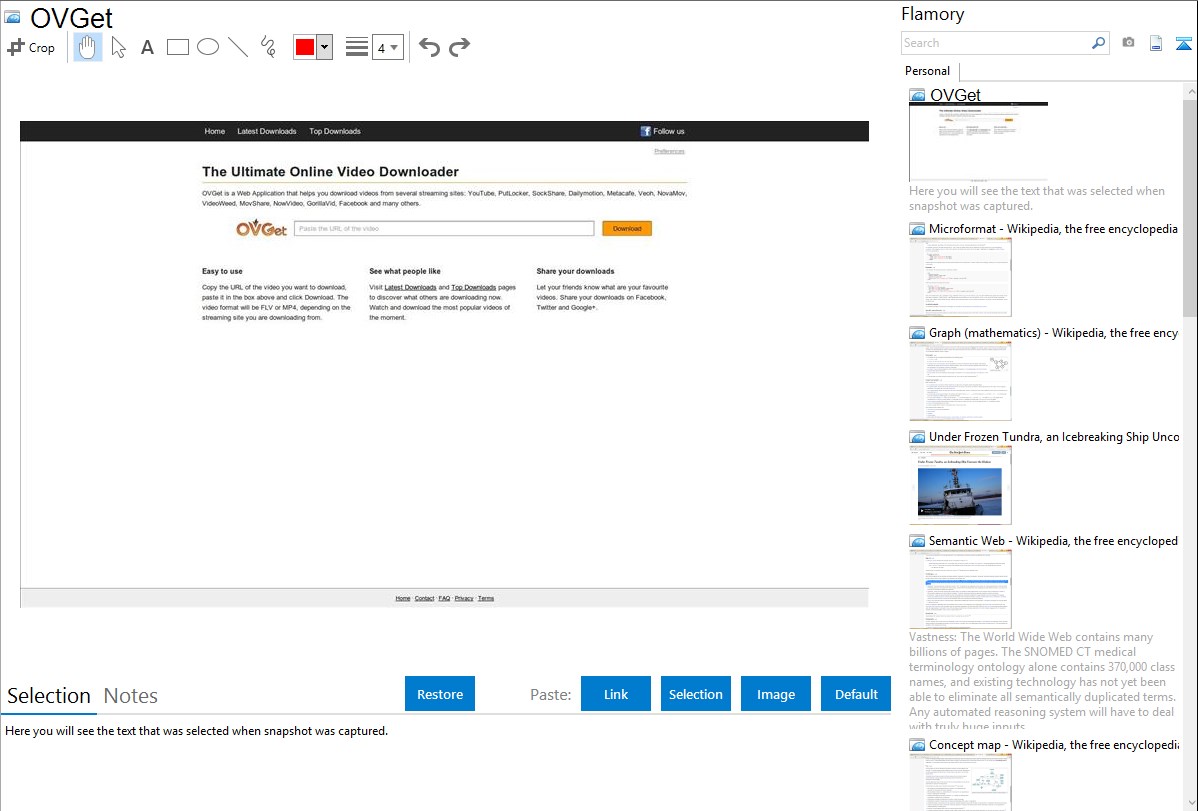Open the color picker dropdown arrow
The width and height of the screenshot is (1198, 811).
coord(325,47)
